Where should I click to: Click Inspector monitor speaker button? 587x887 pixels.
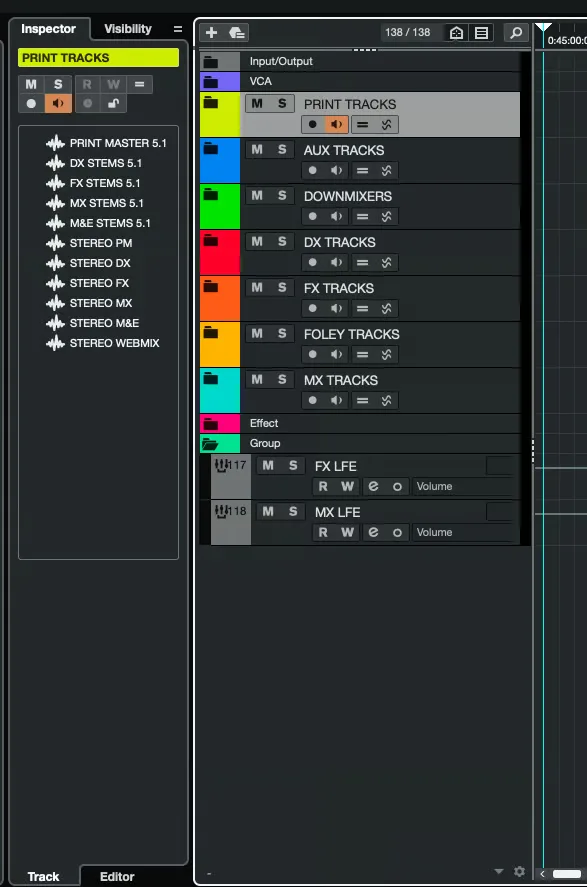pos(58,104)
